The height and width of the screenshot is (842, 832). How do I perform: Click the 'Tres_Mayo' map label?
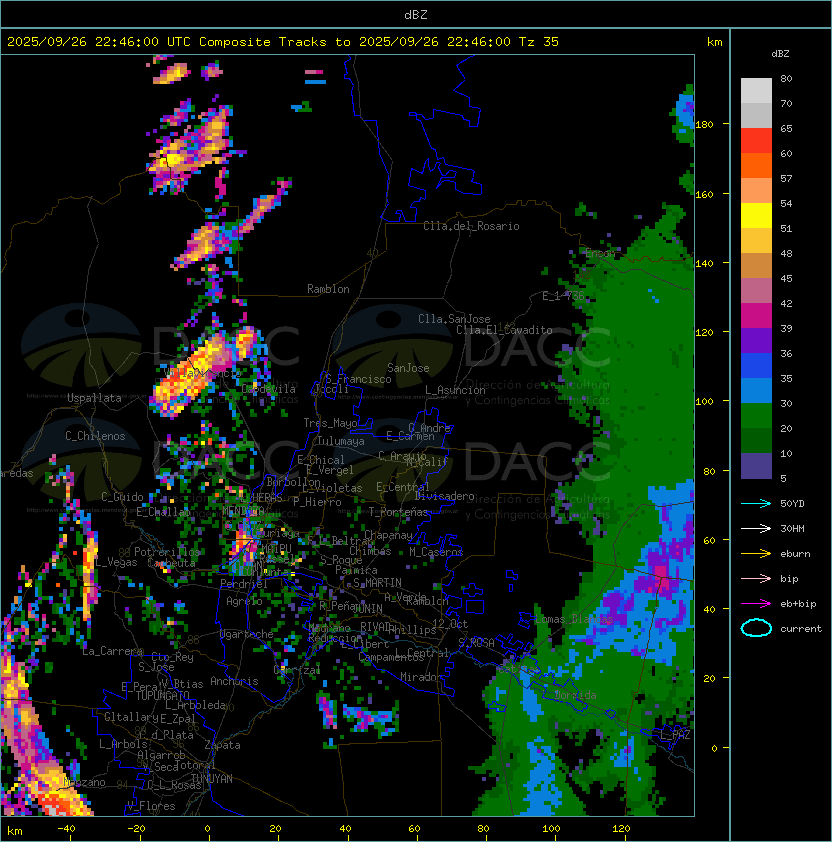(330, 423)
